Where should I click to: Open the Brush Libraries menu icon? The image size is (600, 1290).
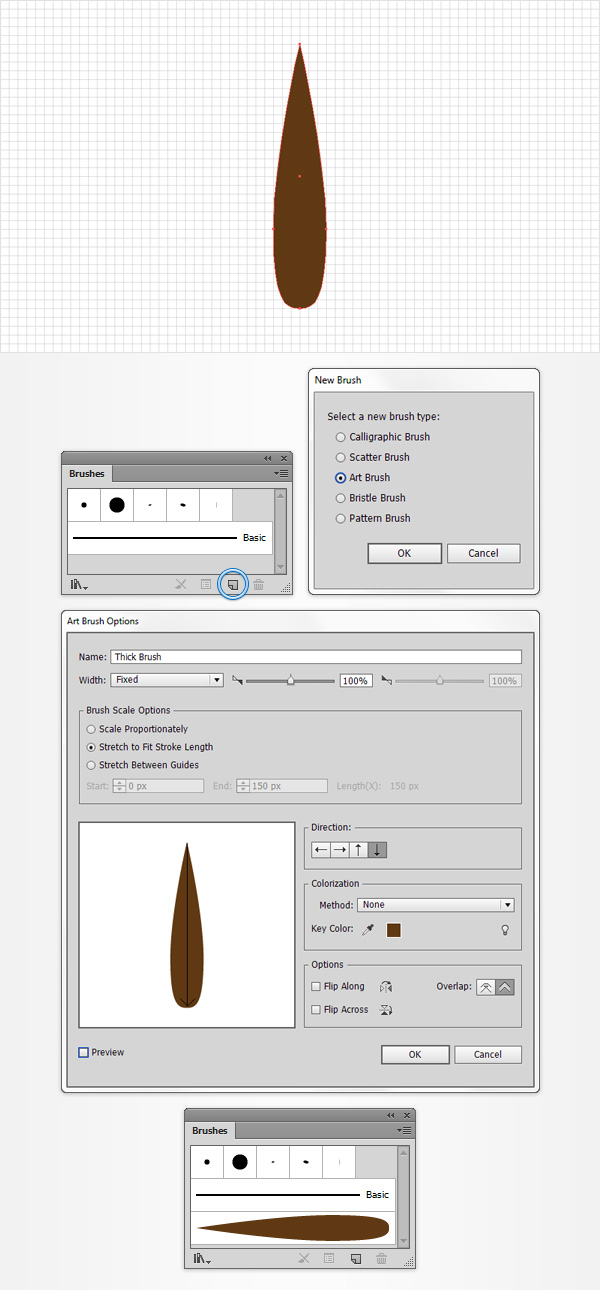(x=78, y=585)
